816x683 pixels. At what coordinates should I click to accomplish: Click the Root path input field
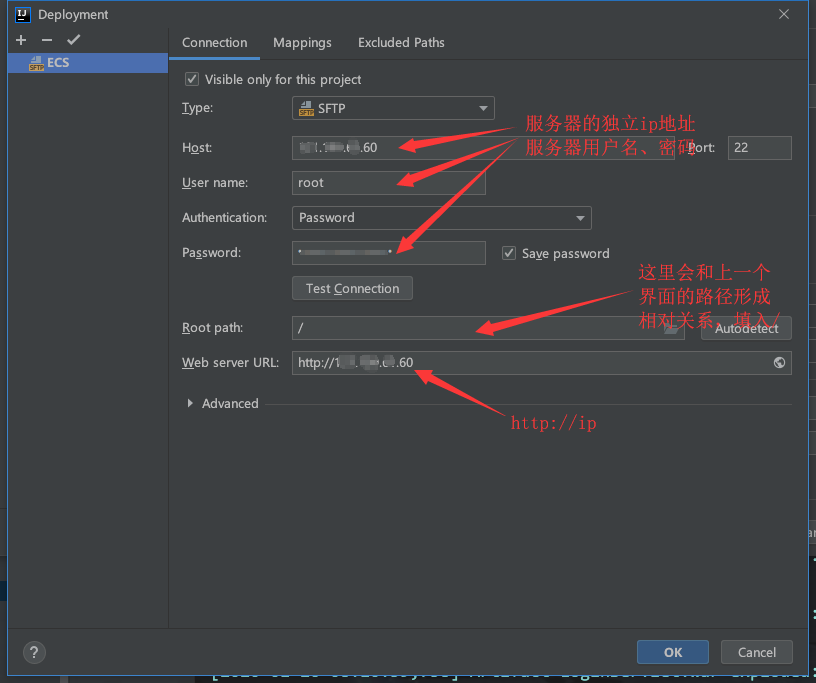488,328
